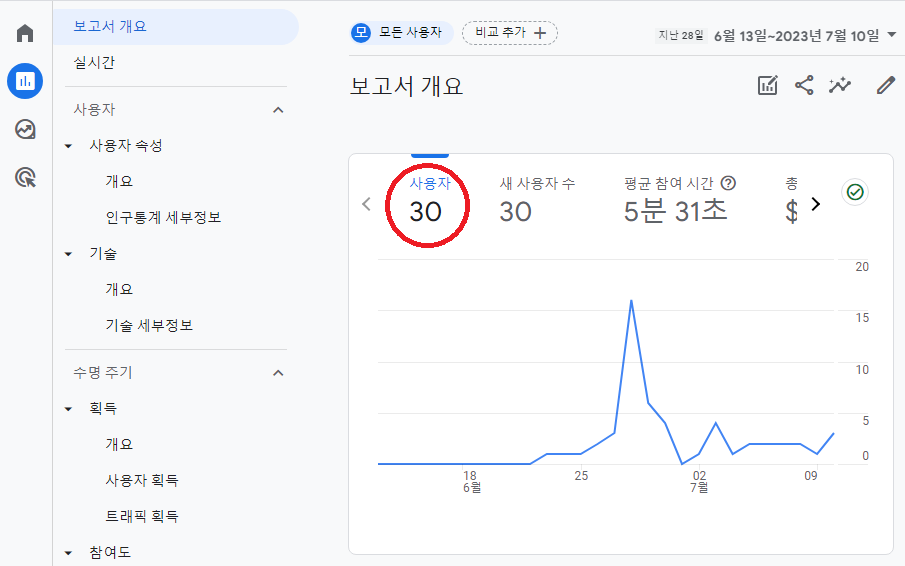Collapse the 기술 tree arrow

click(68, 254)
